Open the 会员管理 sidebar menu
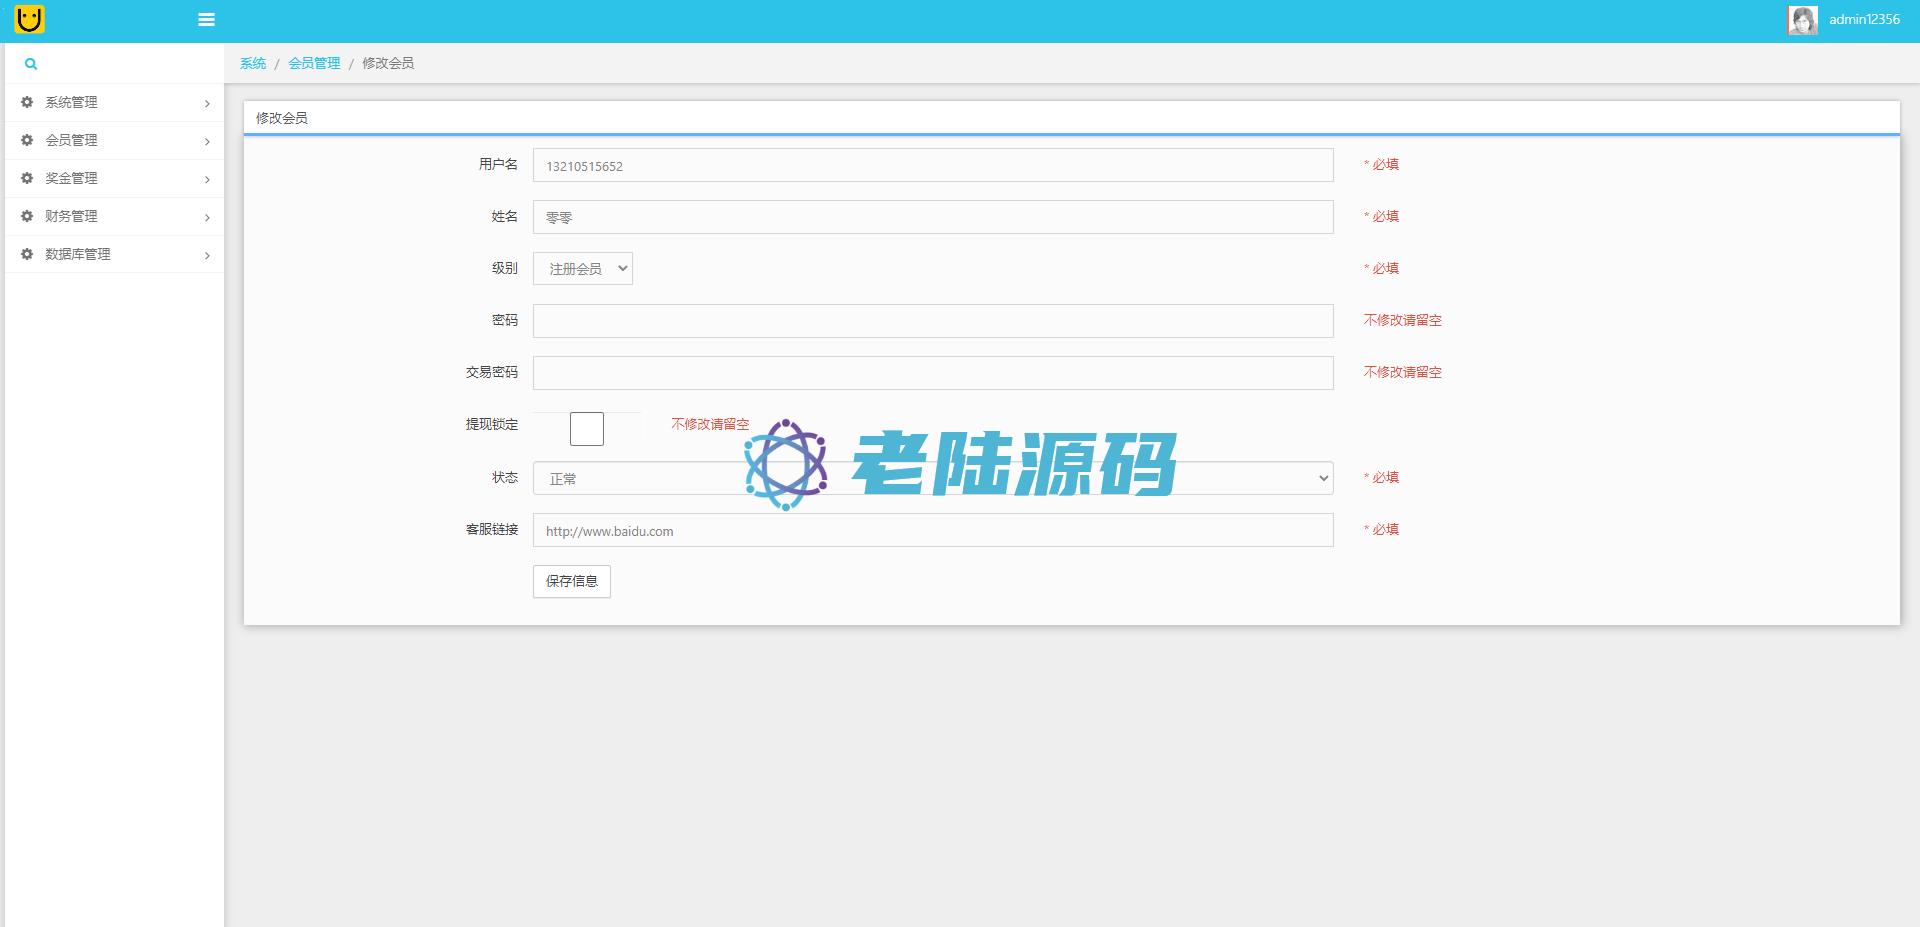The height and width of the screenshot is (927, 1920). pyautogui.click(x=72, y=140)
